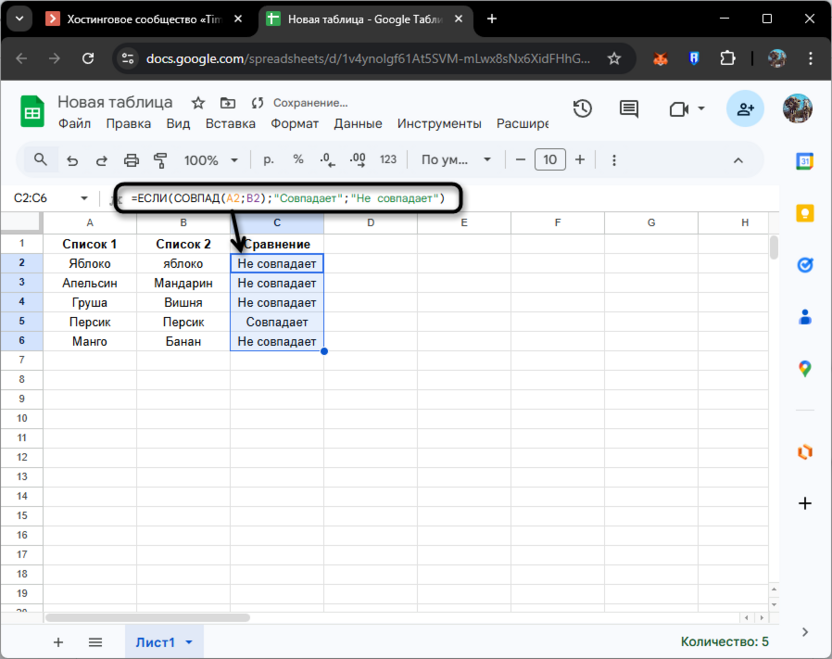The width and height of the screenshot is (832, 659).
Task: Move document to folder icon
Action: tap(228, 103)
